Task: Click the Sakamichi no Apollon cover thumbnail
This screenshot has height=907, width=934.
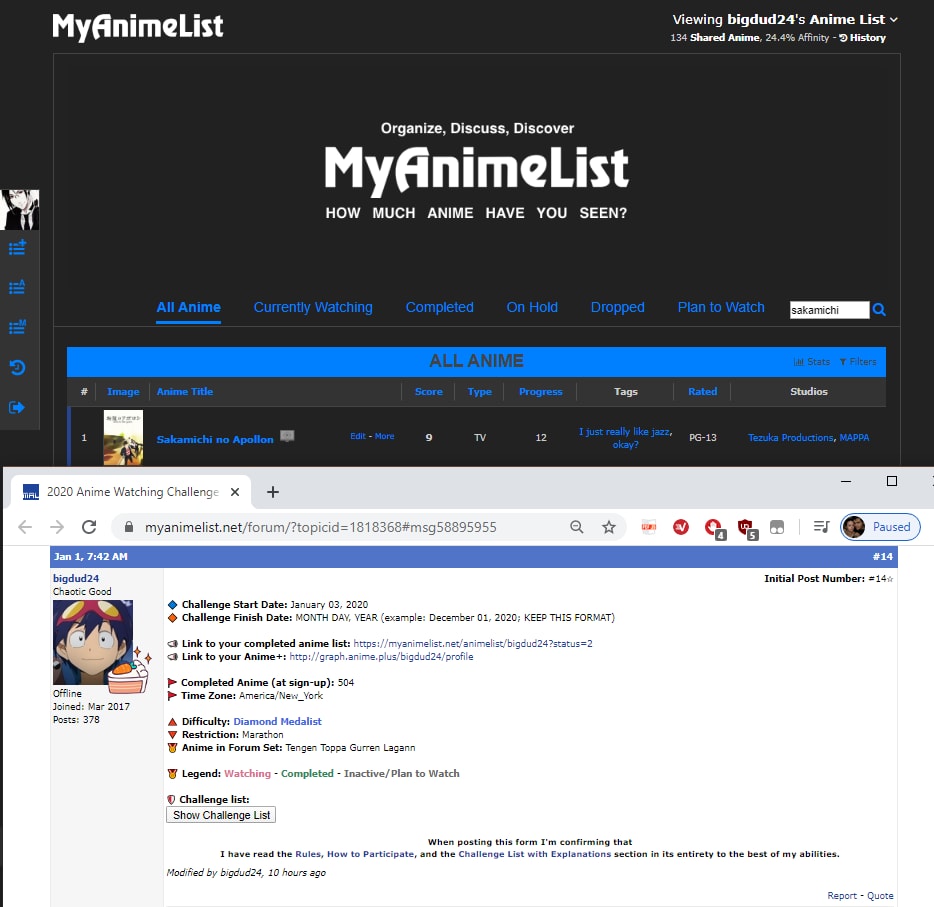Action: click(x=123, y=438)
